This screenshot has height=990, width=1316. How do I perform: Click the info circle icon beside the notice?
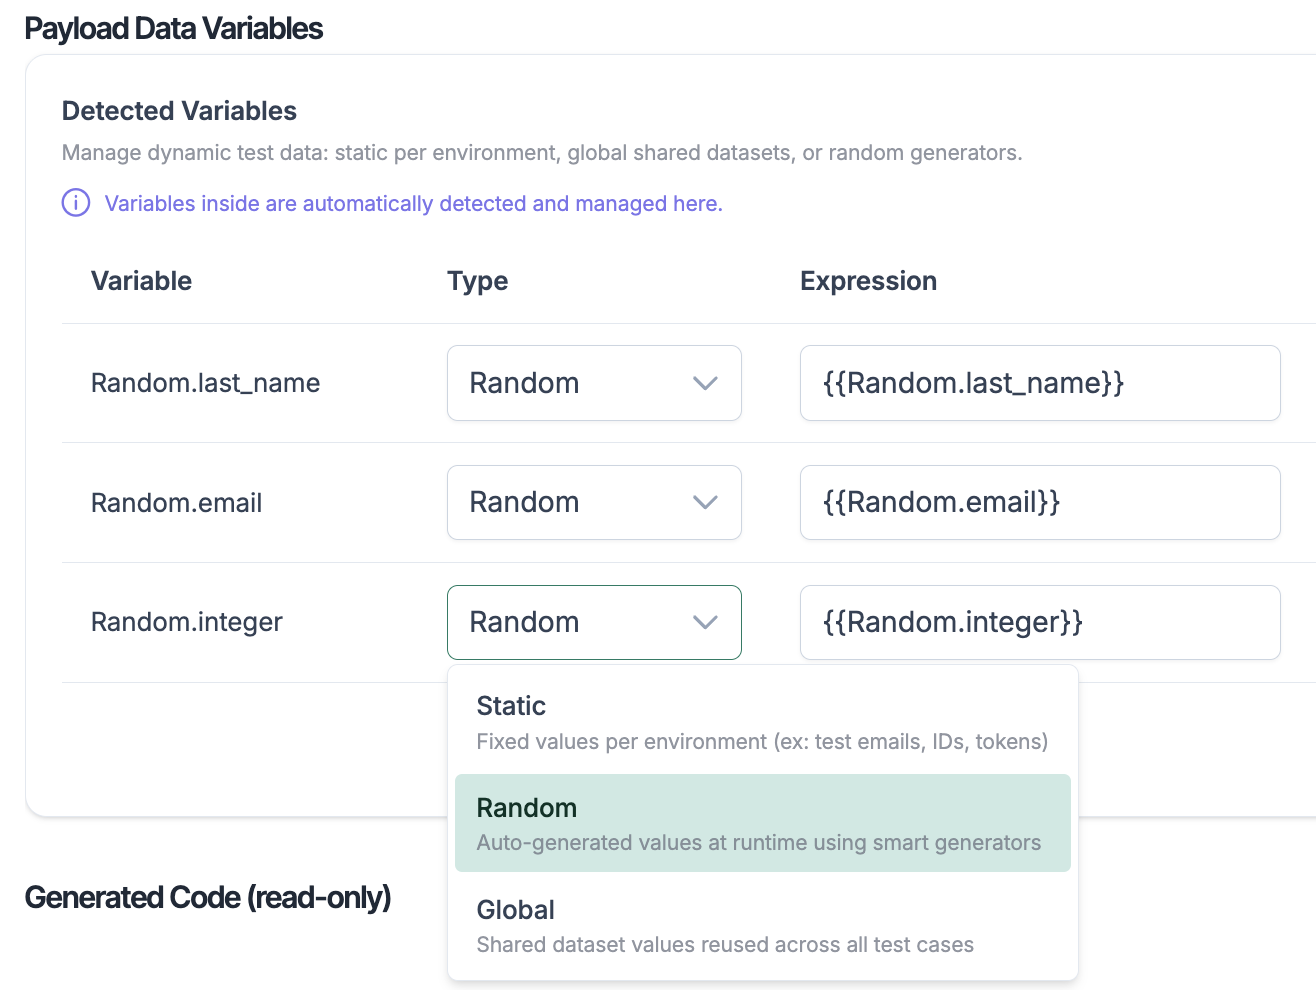coord(76,203)
